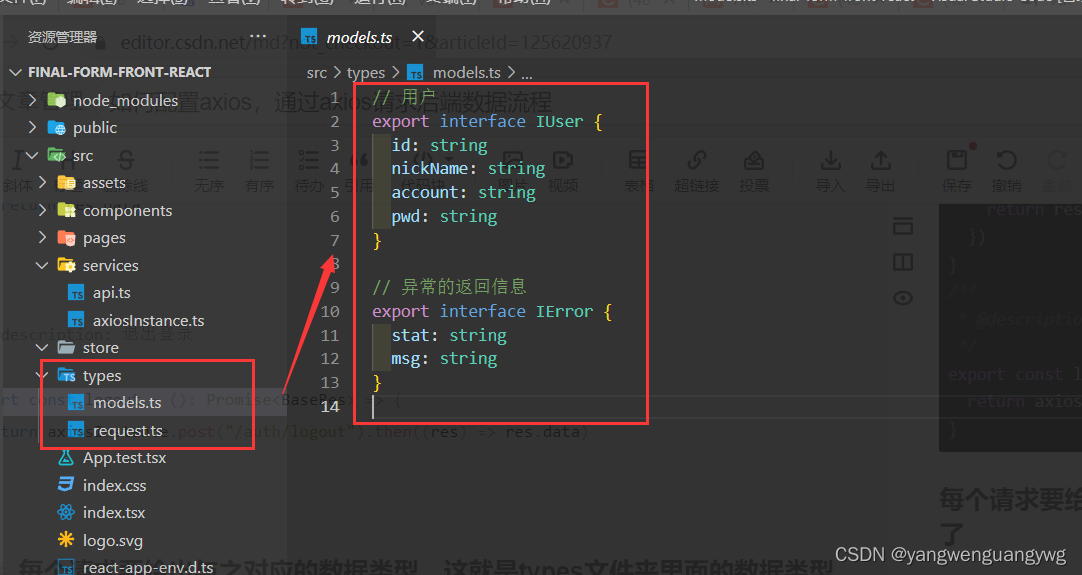
Task: Click line number 2 in gutter
Action: point(335,121)
